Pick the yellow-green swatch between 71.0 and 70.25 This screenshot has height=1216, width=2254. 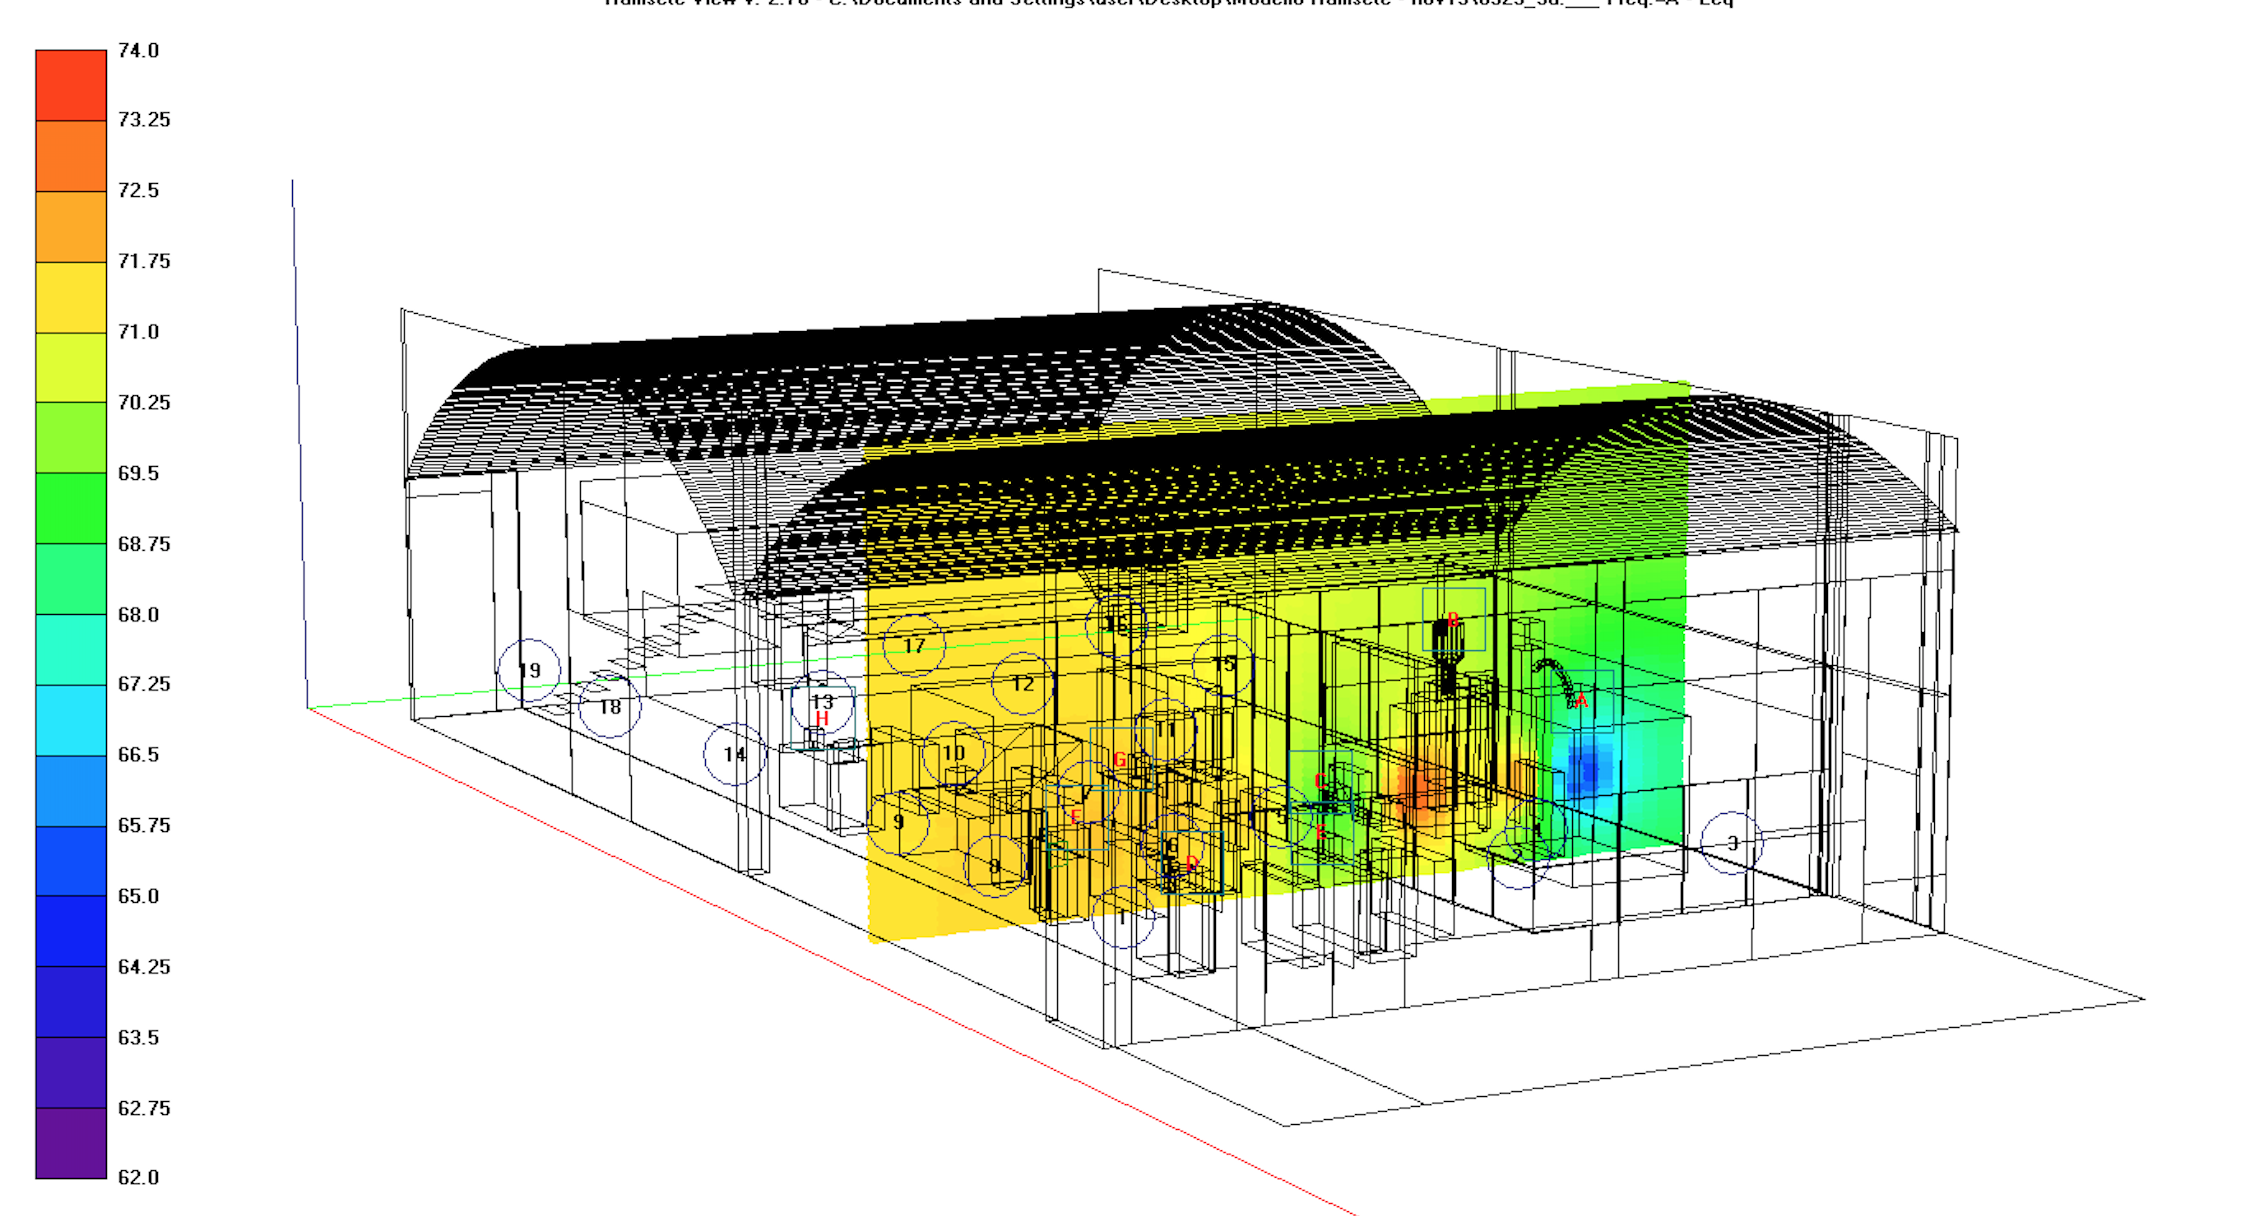click(x=71, y=368)
